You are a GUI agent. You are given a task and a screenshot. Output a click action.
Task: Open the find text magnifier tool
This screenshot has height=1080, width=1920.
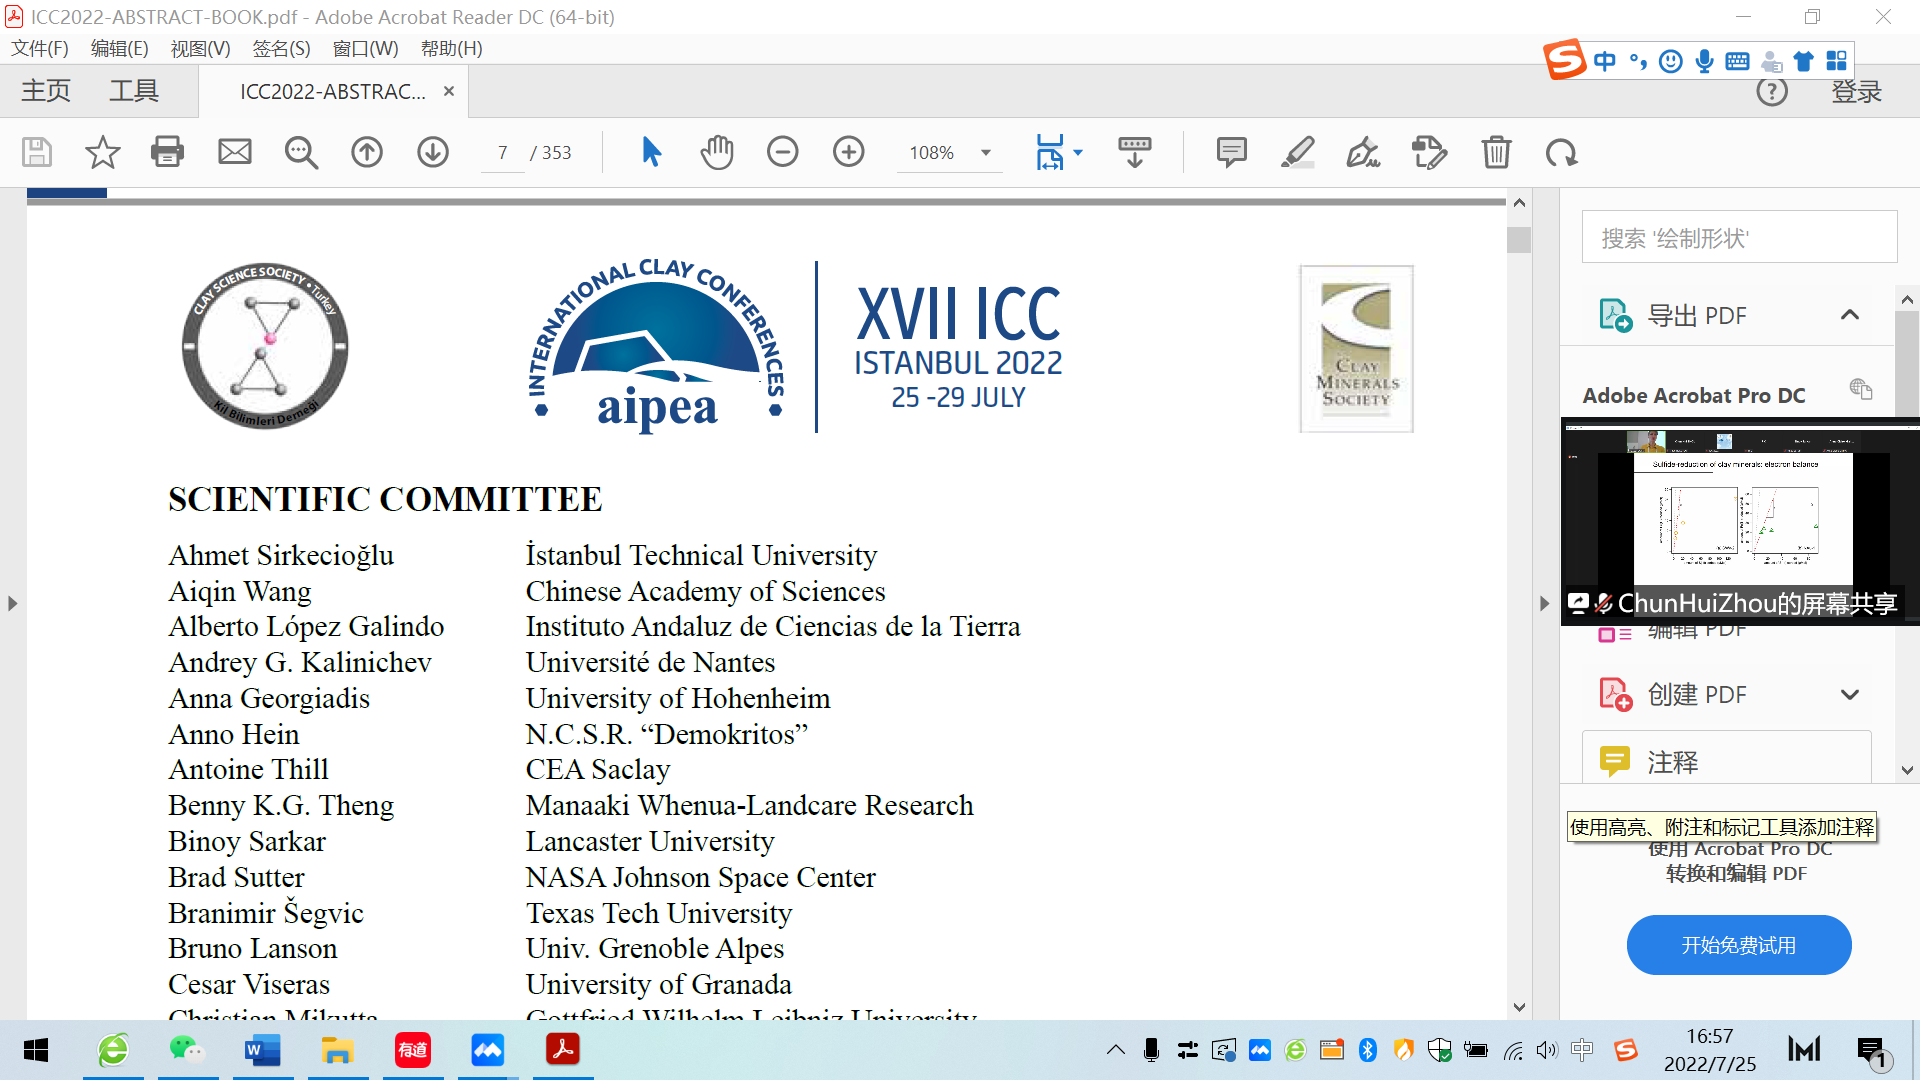click(x=301, y=152)
